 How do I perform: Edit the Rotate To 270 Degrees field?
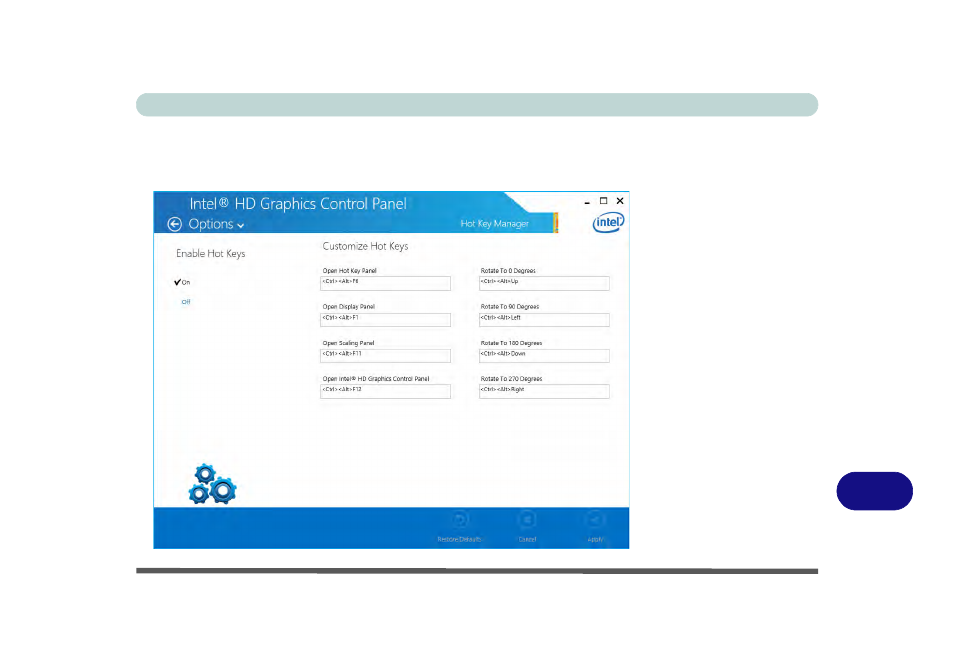coord(544,392)
